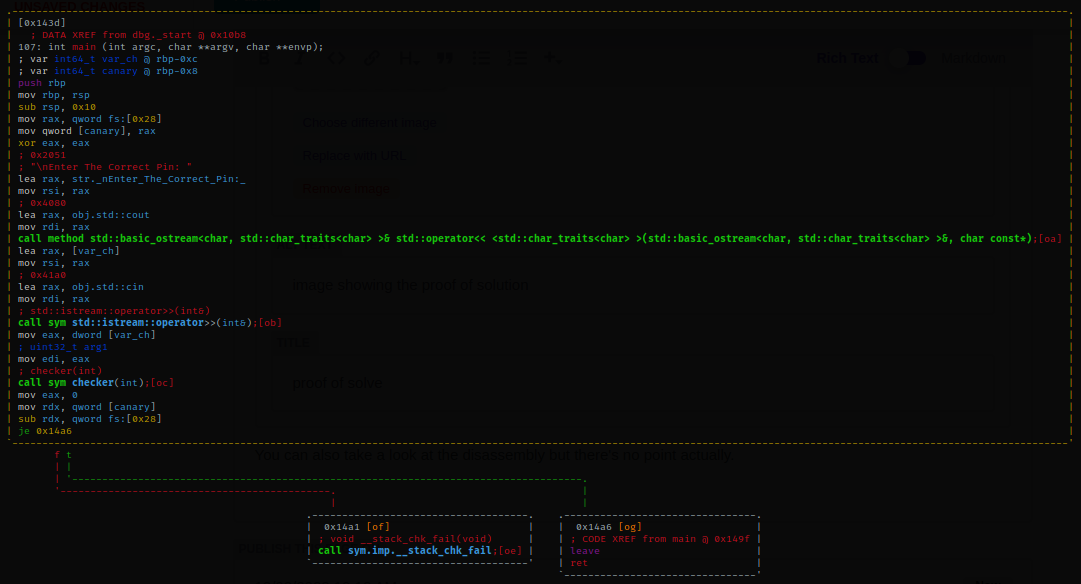Insert a hyperlink with link icon
The height and width of the screenshot is (584, 1081).
click(x=371, y=59)
